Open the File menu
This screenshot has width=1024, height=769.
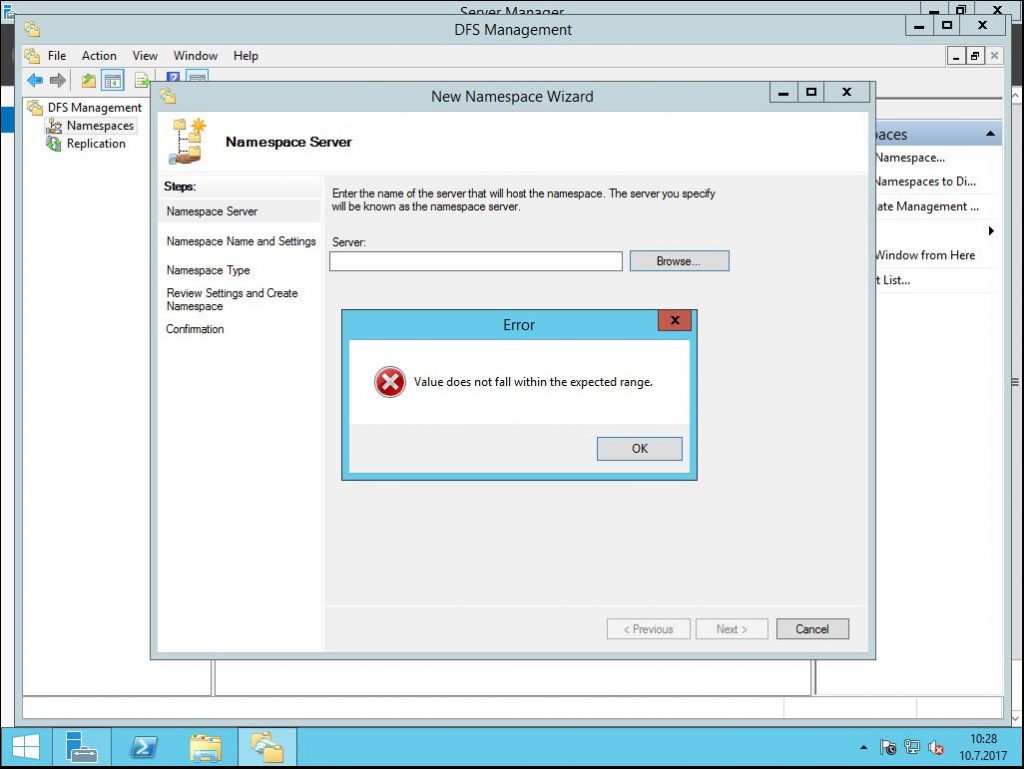(x=57, y=56)
